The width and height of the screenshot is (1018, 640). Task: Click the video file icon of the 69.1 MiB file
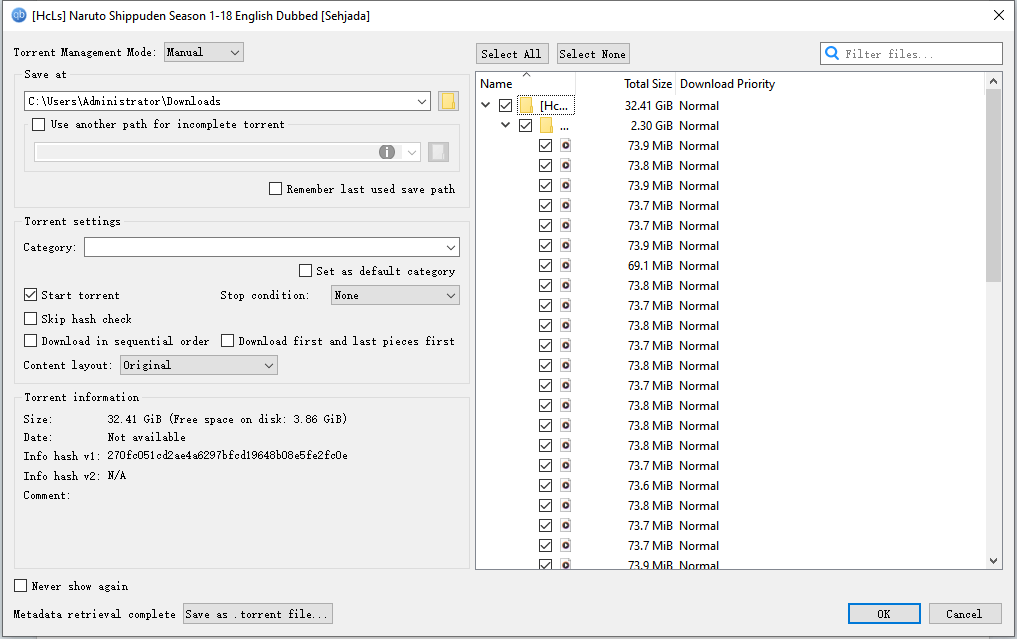pyautogui.click(x=565, y=266)
